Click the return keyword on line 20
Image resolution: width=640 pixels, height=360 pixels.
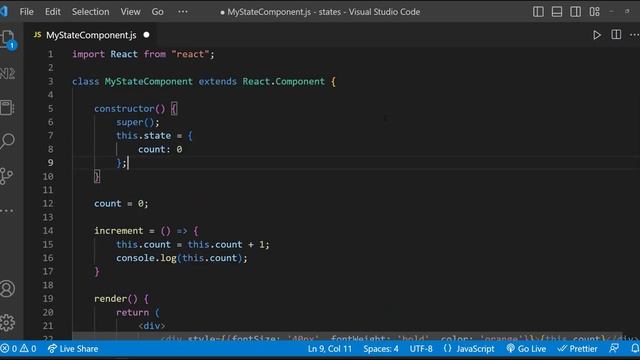tap(132, 312)
